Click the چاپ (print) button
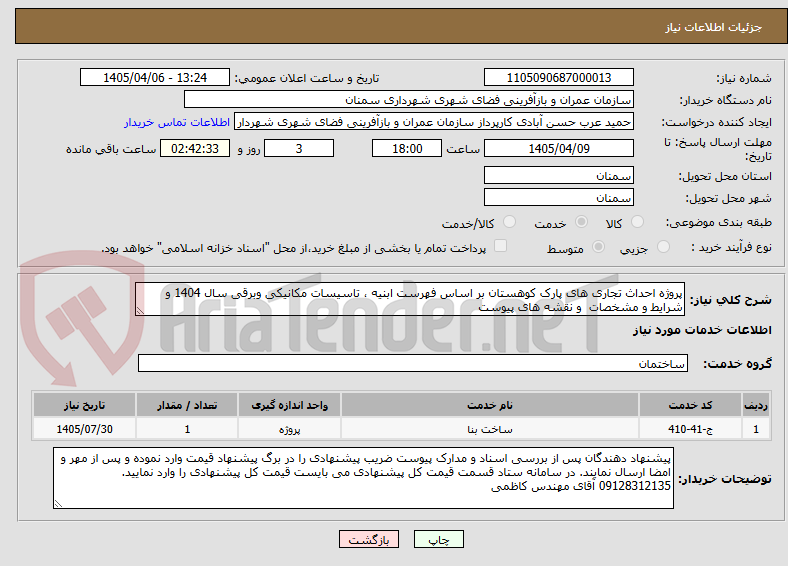The height and width of the screenshot is (566, 788). click(x=438, y=539)
